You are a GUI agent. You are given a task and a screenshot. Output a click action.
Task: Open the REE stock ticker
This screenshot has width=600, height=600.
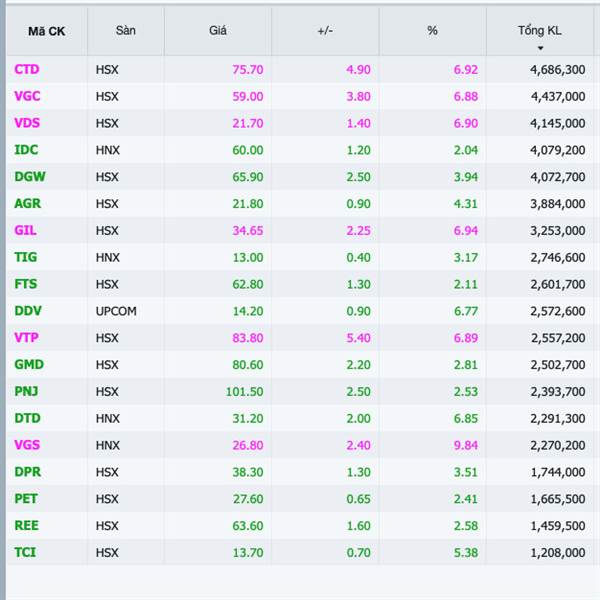[x=26, y=525]
